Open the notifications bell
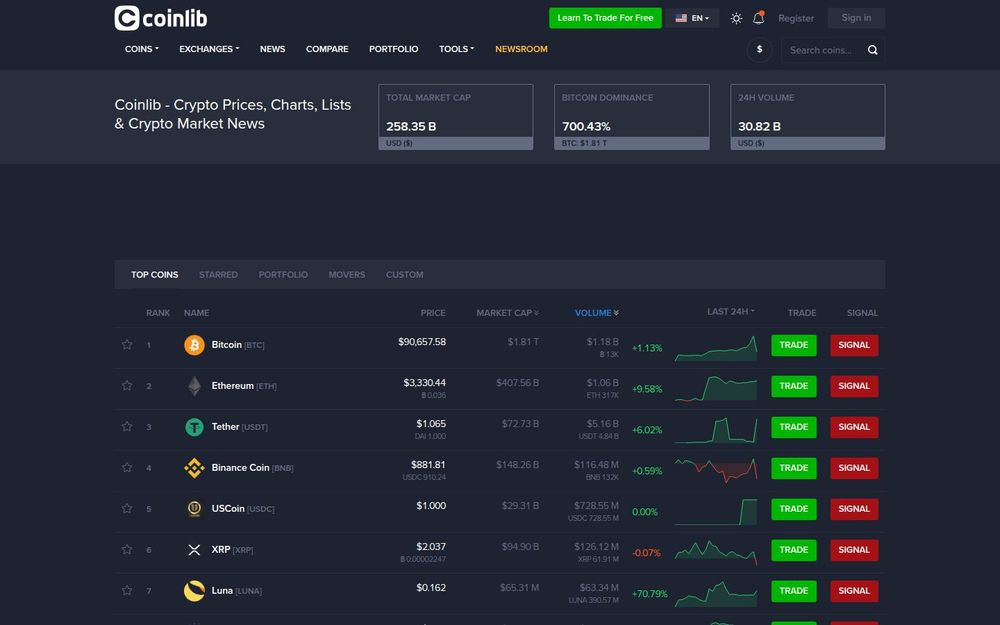Screen dimensions: 1000x625 (758, 18)
